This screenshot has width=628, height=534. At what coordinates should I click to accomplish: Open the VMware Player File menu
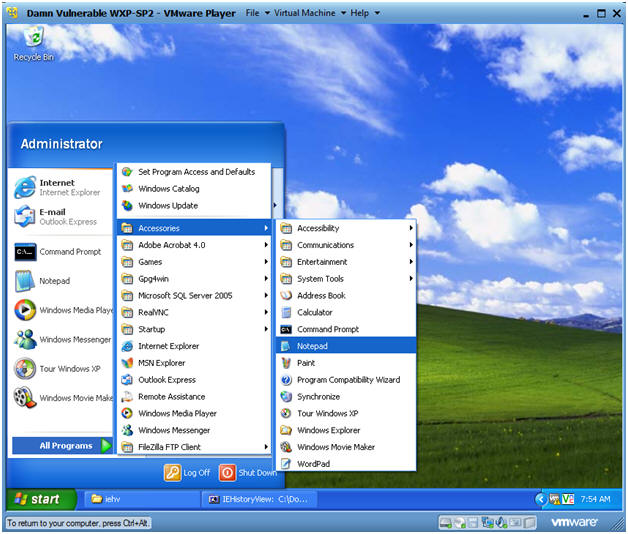pos(257,13)
